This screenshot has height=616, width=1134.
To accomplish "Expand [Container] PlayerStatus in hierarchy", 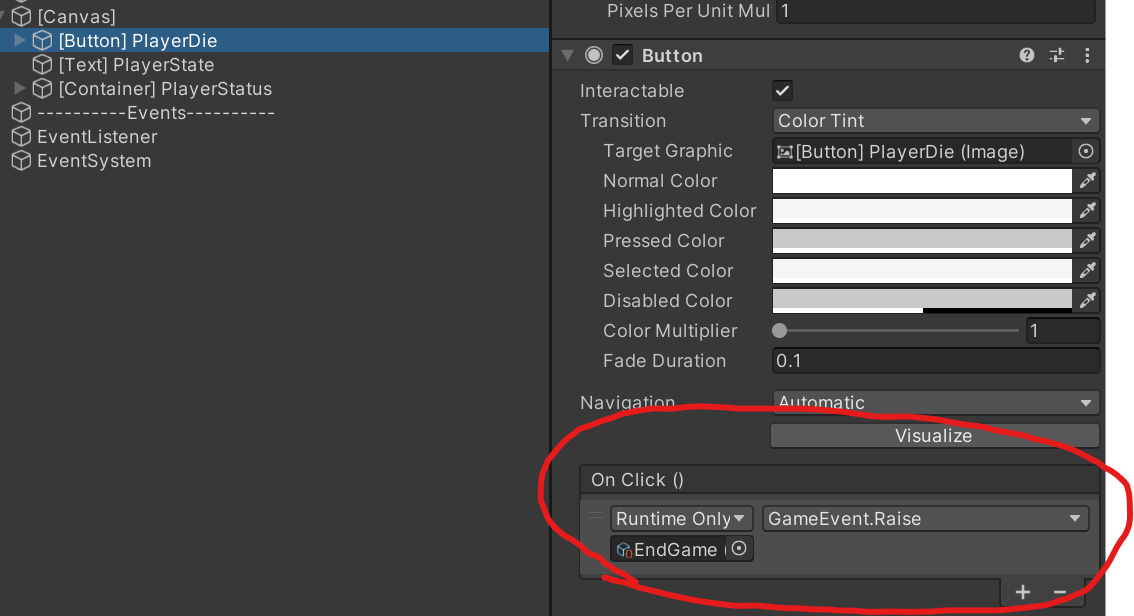I will 20,88.
